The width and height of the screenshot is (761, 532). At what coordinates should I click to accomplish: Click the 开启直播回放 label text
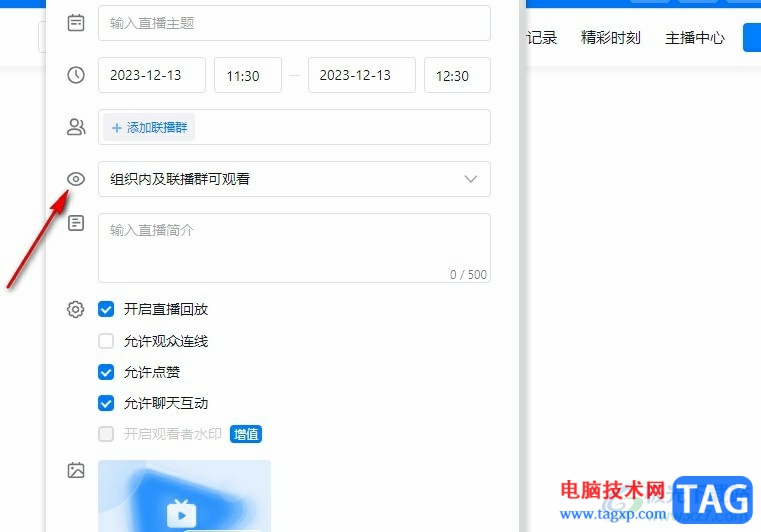tap(166, 309)
